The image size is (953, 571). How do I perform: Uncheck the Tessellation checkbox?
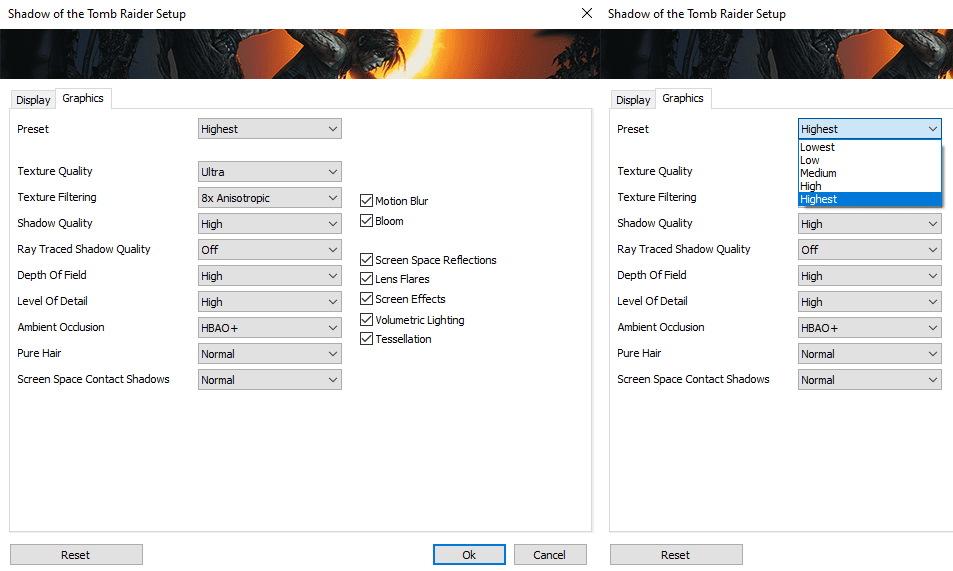pos(366,338)
